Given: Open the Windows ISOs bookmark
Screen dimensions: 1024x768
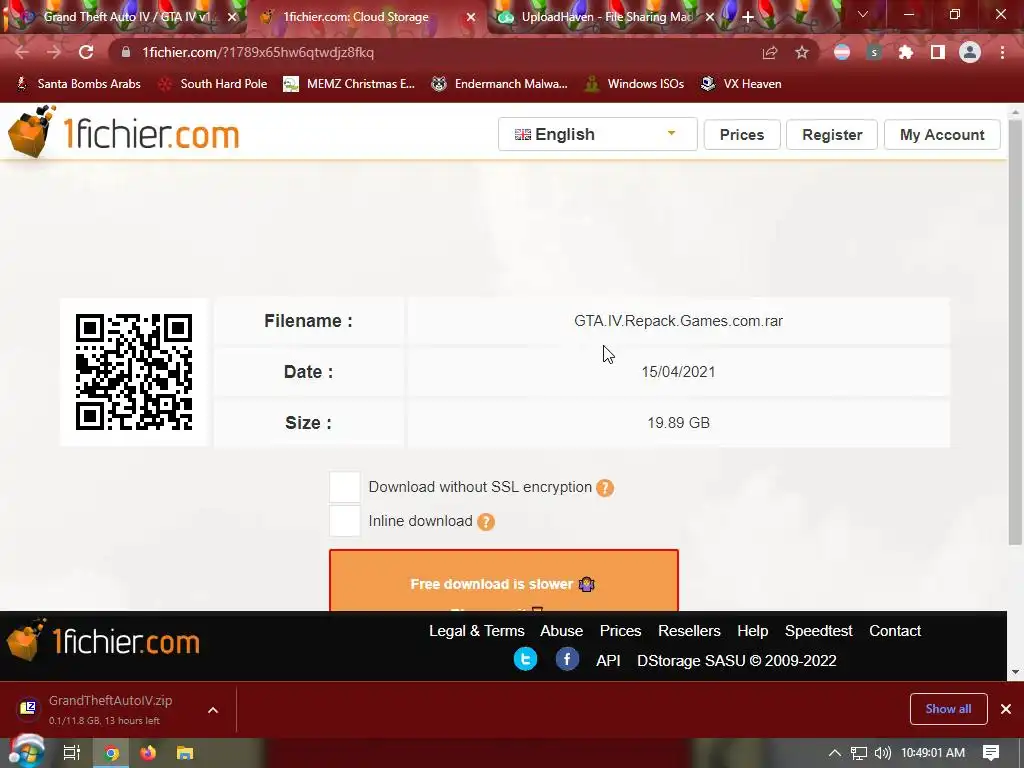Looking at the screenshot, I should click(x=634, y=84).
